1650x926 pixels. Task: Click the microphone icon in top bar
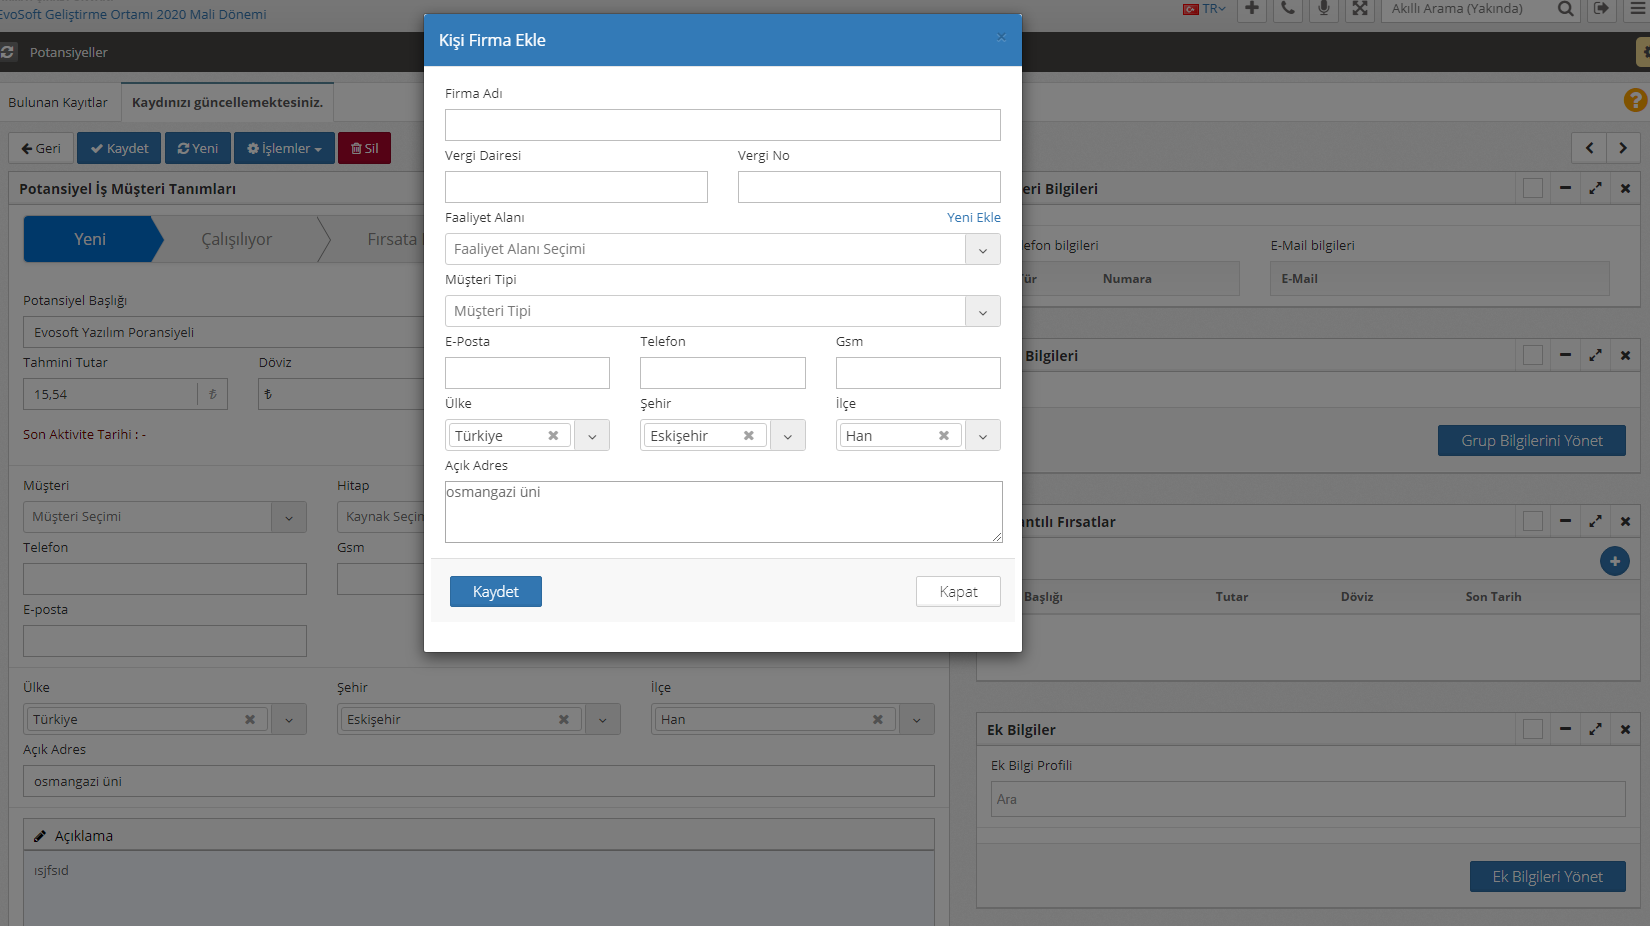pyautogui.click(x=1324, y=9)
